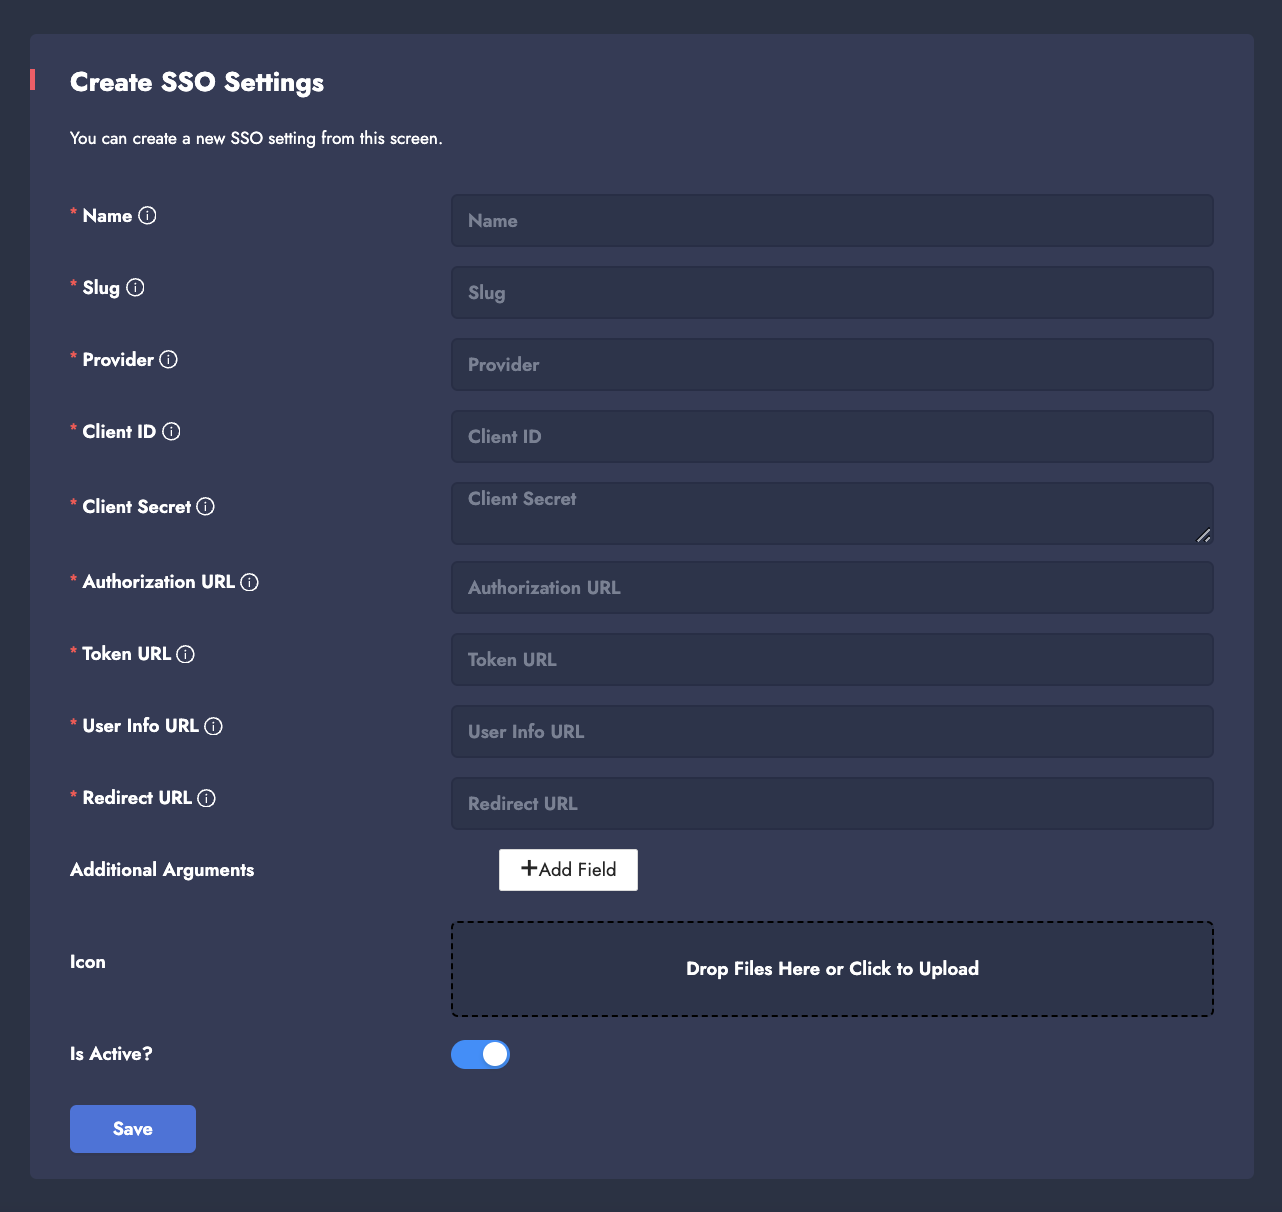Click the User Info URL info icon

click(213, 726)
